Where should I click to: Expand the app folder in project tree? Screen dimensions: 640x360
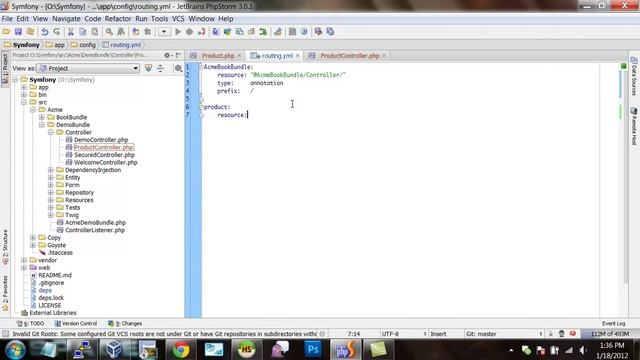tap(24, 87)
